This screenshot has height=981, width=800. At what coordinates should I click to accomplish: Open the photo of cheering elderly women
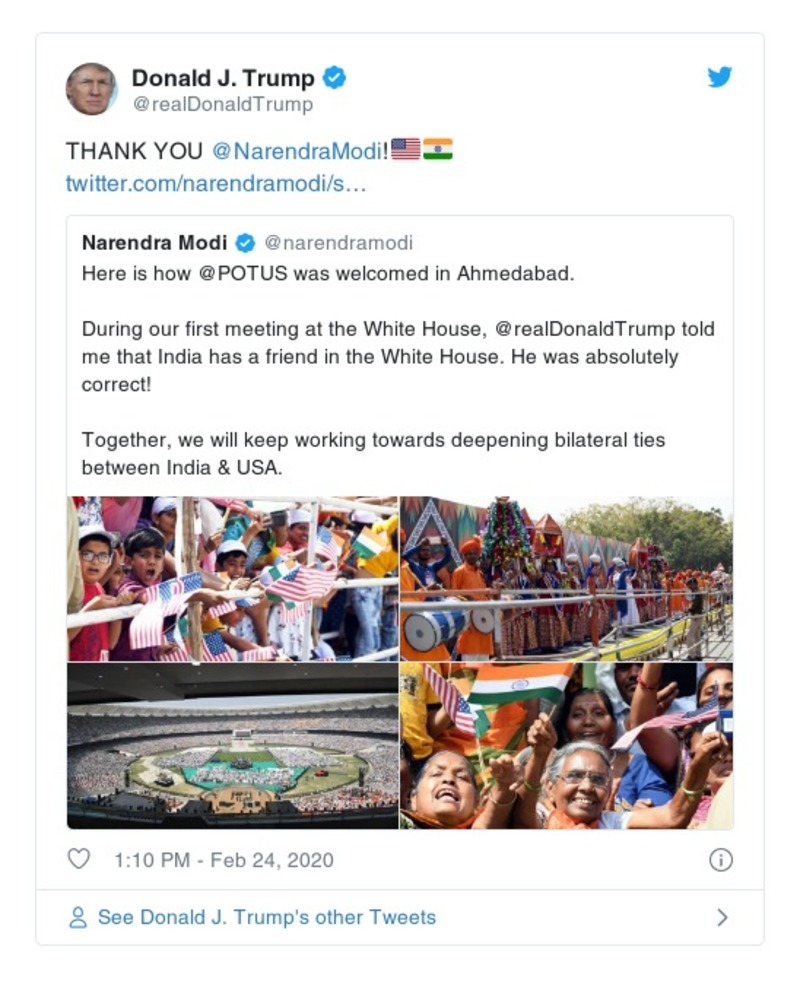(566, 746)
